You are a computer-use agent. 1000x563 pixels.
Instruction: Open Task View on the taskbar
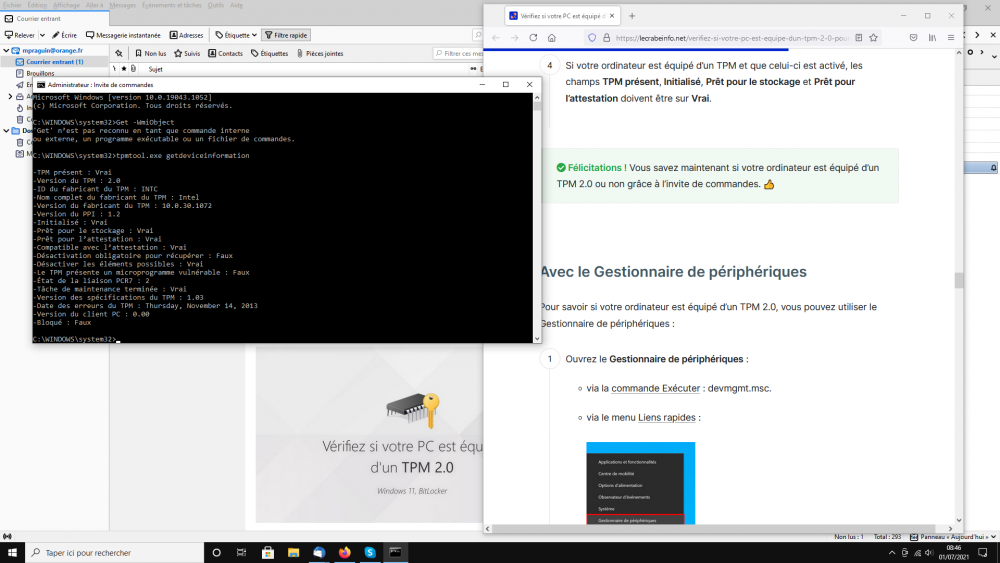[241, 552]
